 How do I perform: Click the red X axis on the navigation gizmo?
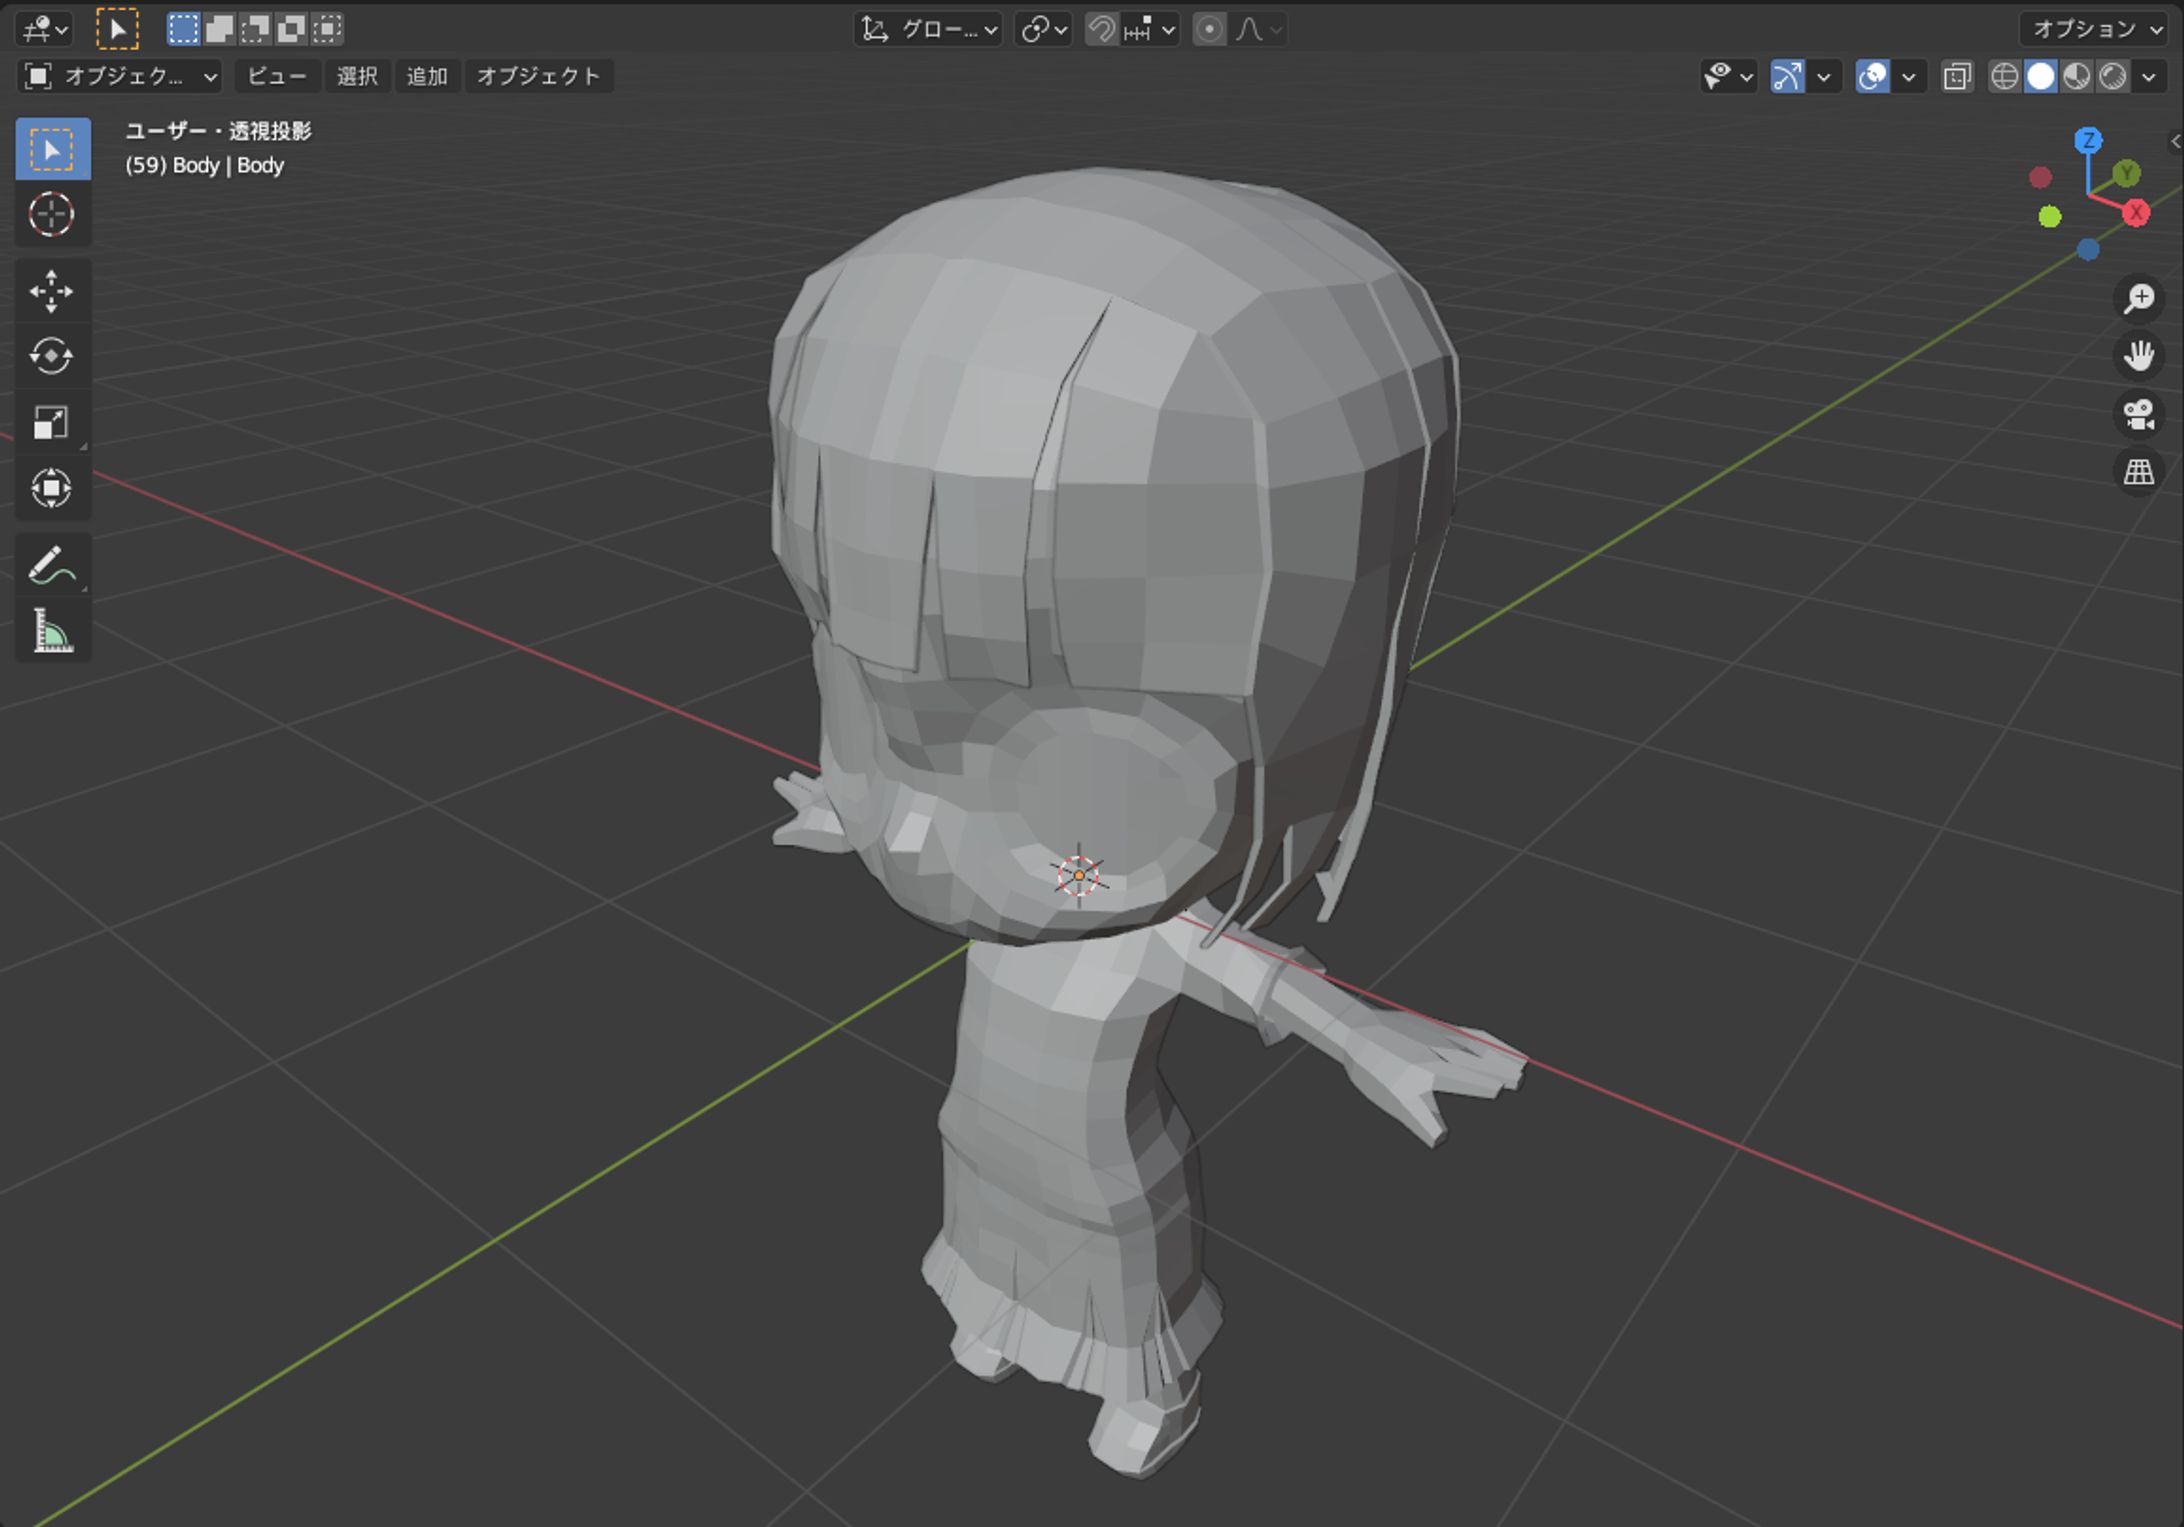pos(2138,212)
